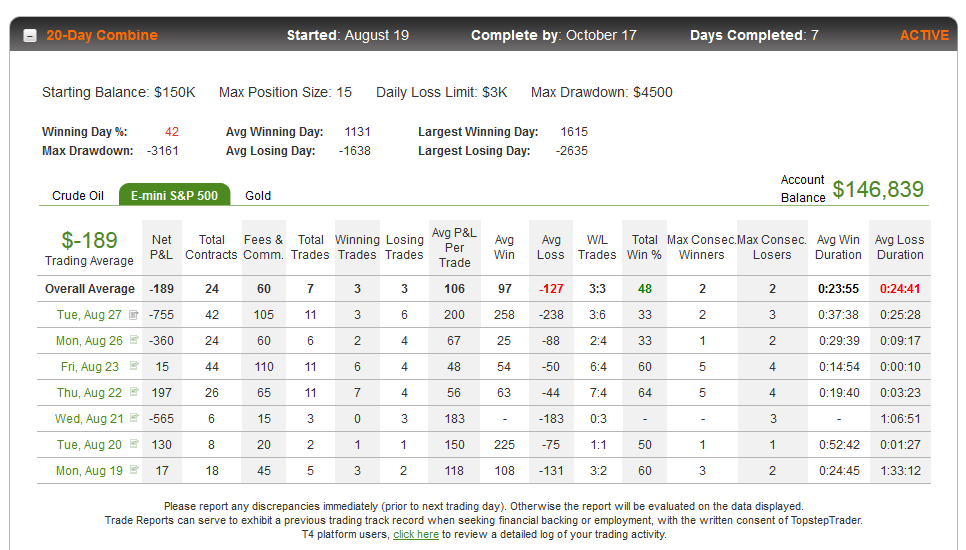Open the Mon, Aug 19 daily report
Screen dimensions: 966x550
(x=89, y=471)
